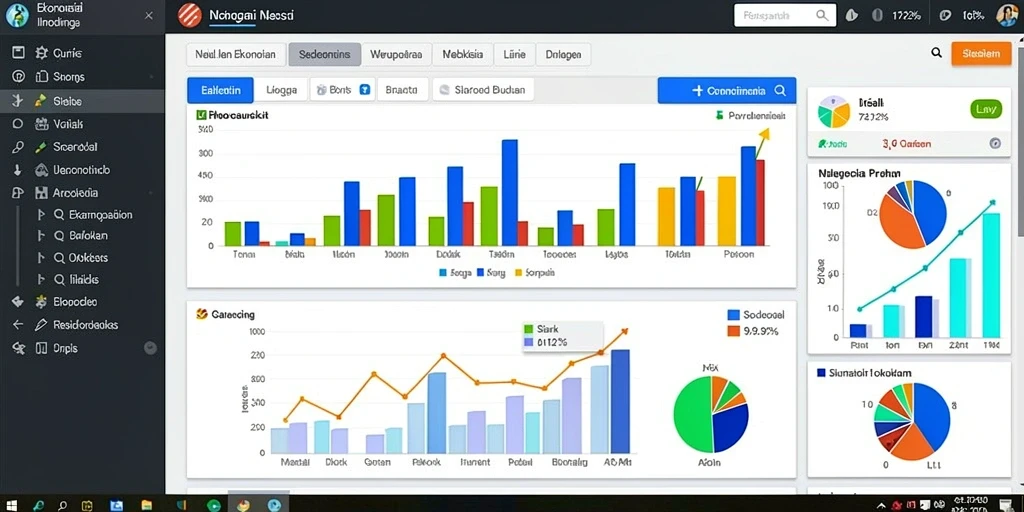Image resolution: width=1024 pixels, height=512 pixels.
Task: Click the magnifier icon beside Bafokan
Action: coord(58,236)
